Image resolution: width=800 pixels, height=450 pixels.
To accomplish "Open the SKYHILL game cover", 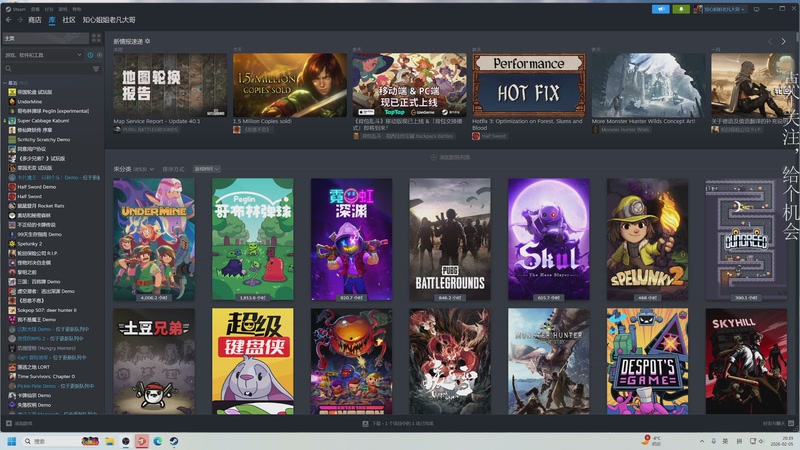I will (x=746, y=361).
